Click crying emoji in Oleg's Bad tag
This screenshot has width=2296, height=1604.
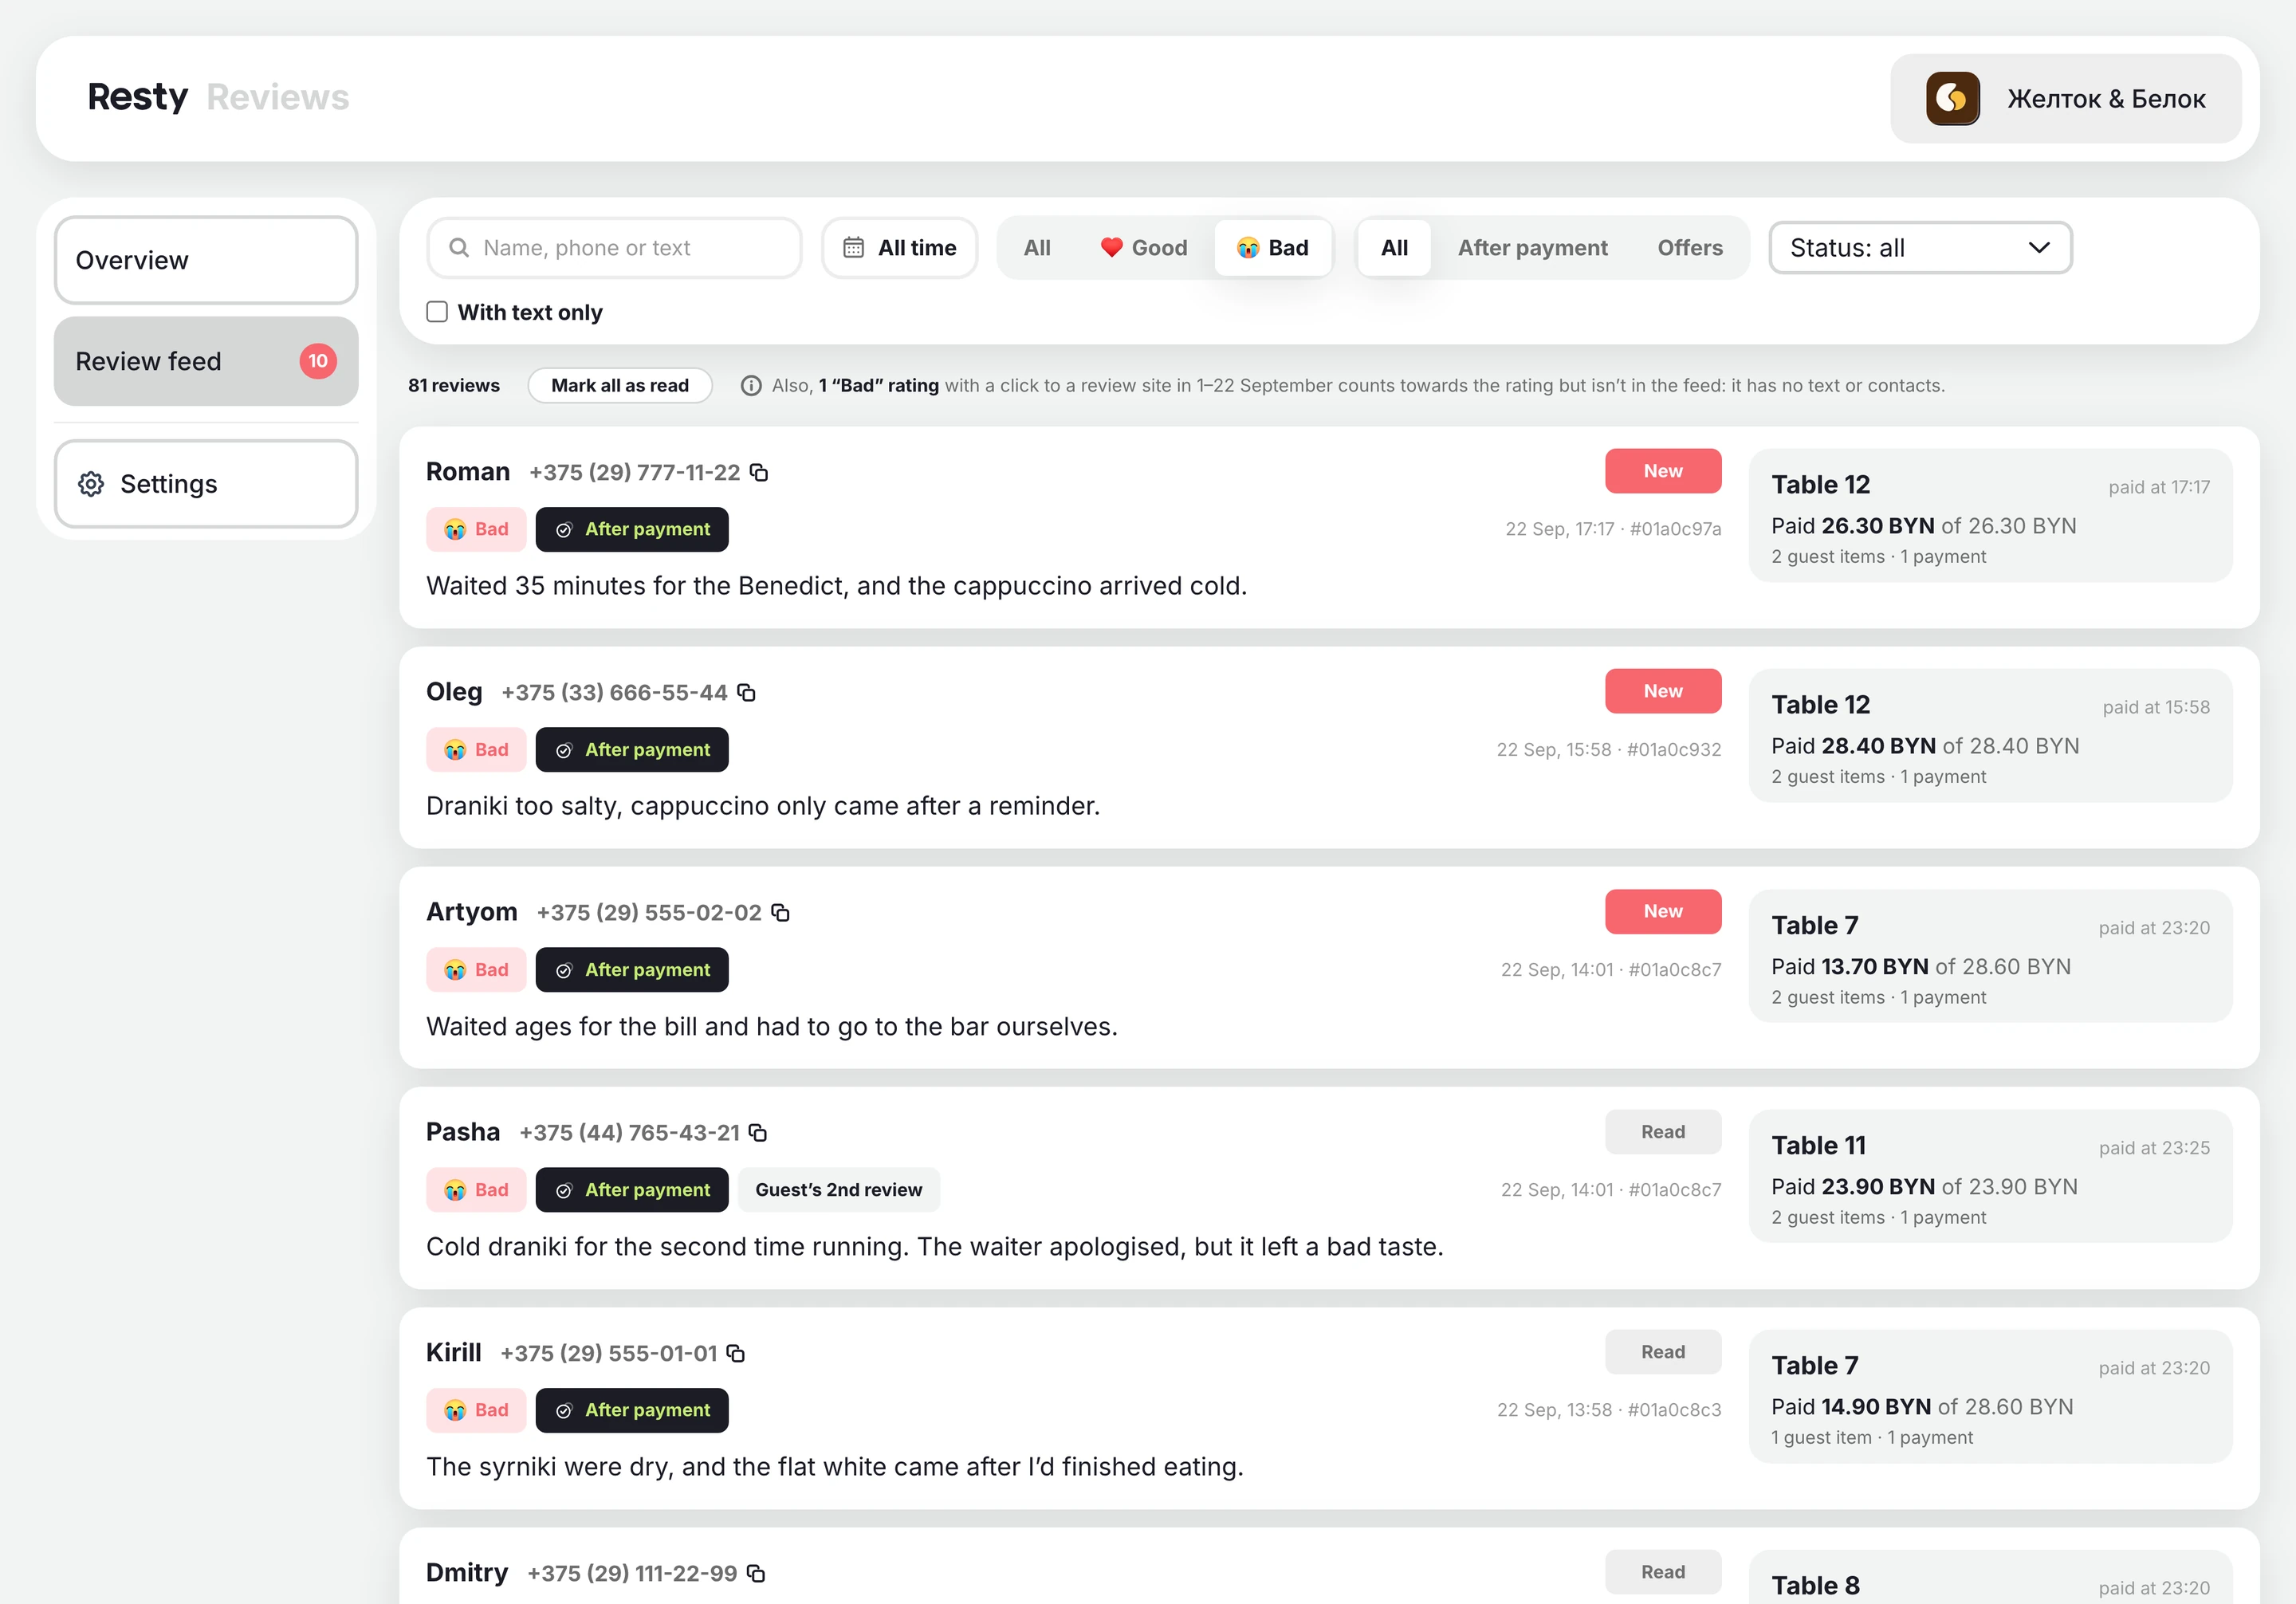click(455, 750)
